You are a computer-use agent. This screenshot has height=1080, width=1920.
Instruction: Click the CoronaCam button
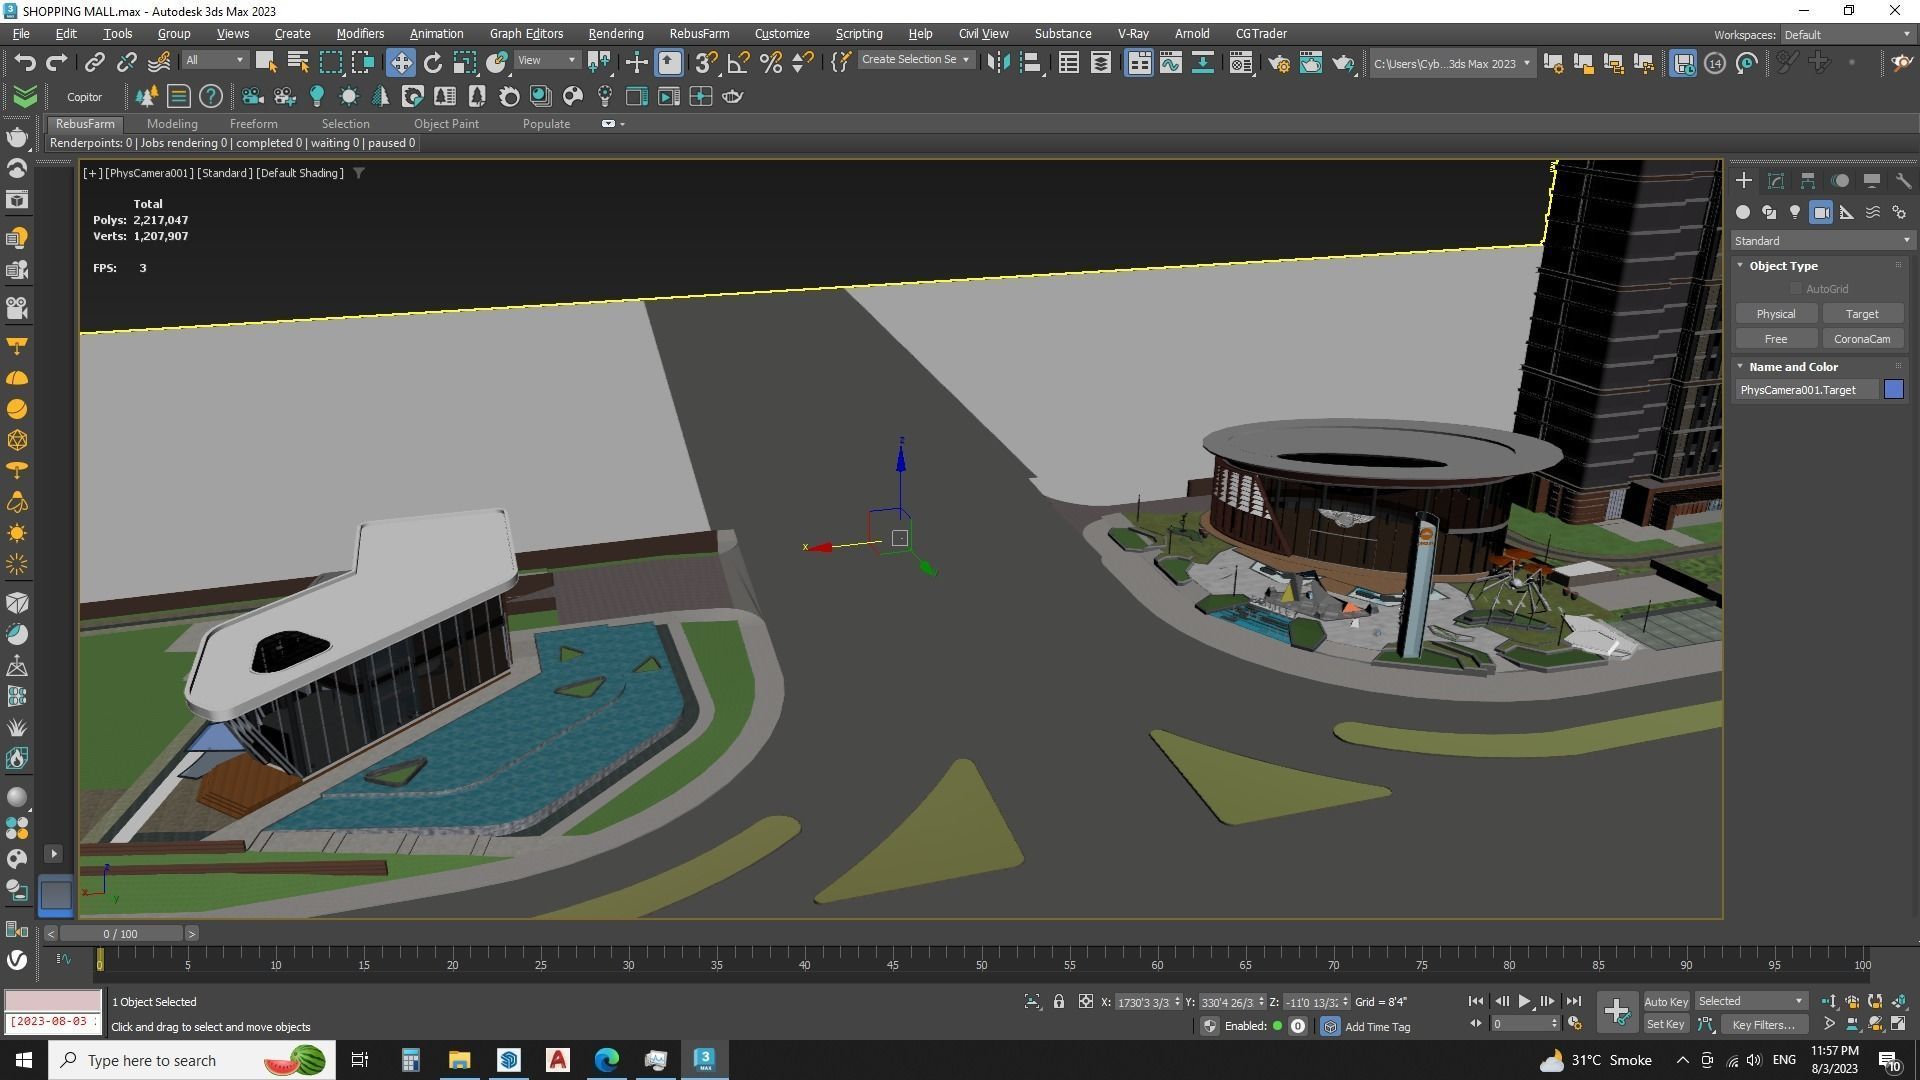pos(1861,339)
